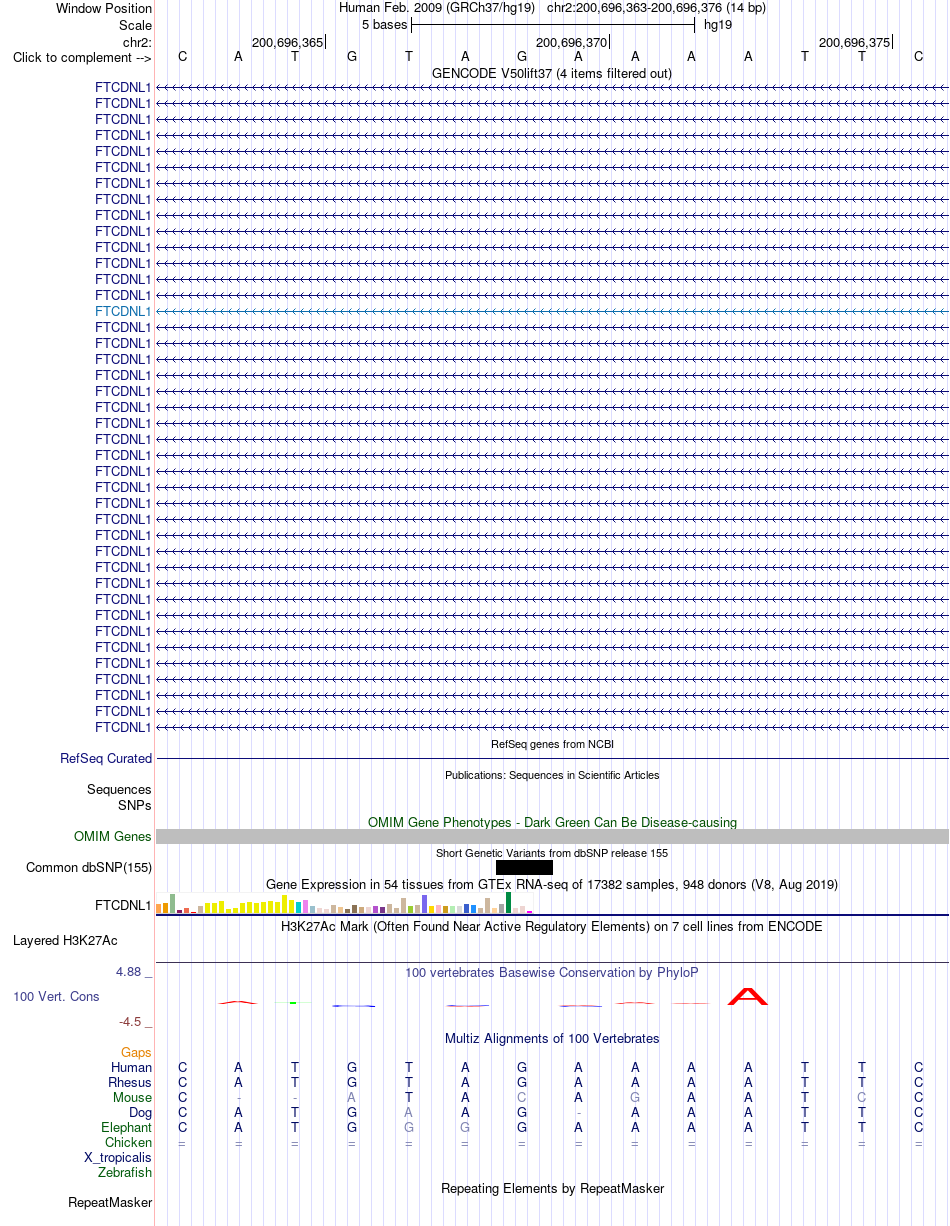Select the Elephant species row label
Image resolution: width=950 pixels, height=1226 pixels.
pyautogui.click(x=127, y=1128)
